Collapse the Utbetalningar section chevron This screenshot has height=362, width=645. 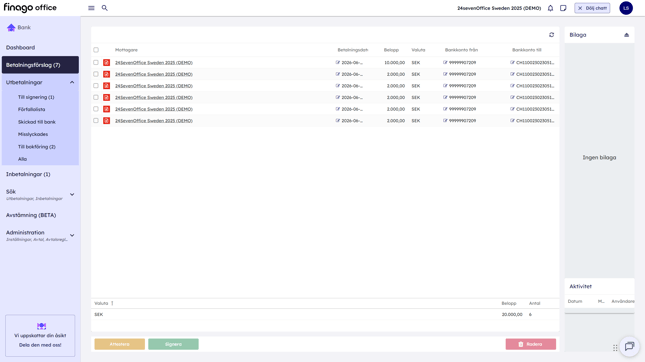coord(72,82)
